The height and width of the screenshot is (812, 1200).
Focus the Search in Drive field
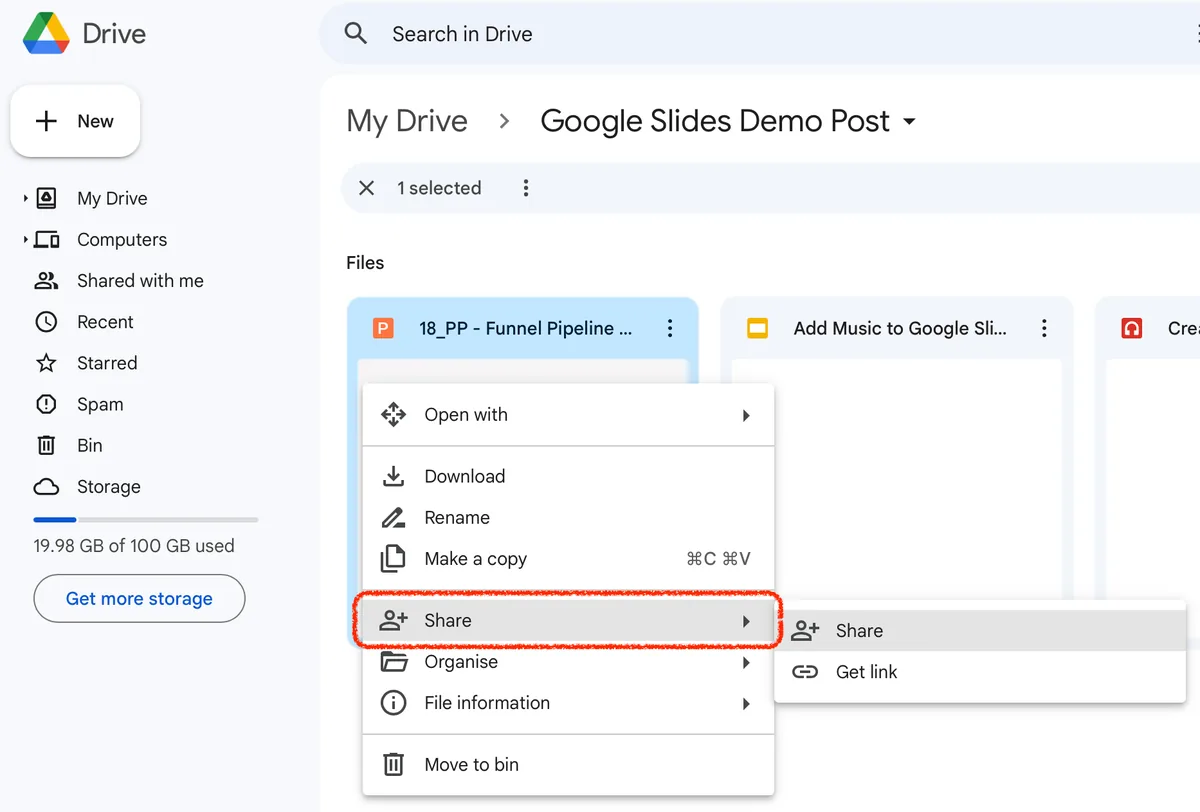point(760,34)
